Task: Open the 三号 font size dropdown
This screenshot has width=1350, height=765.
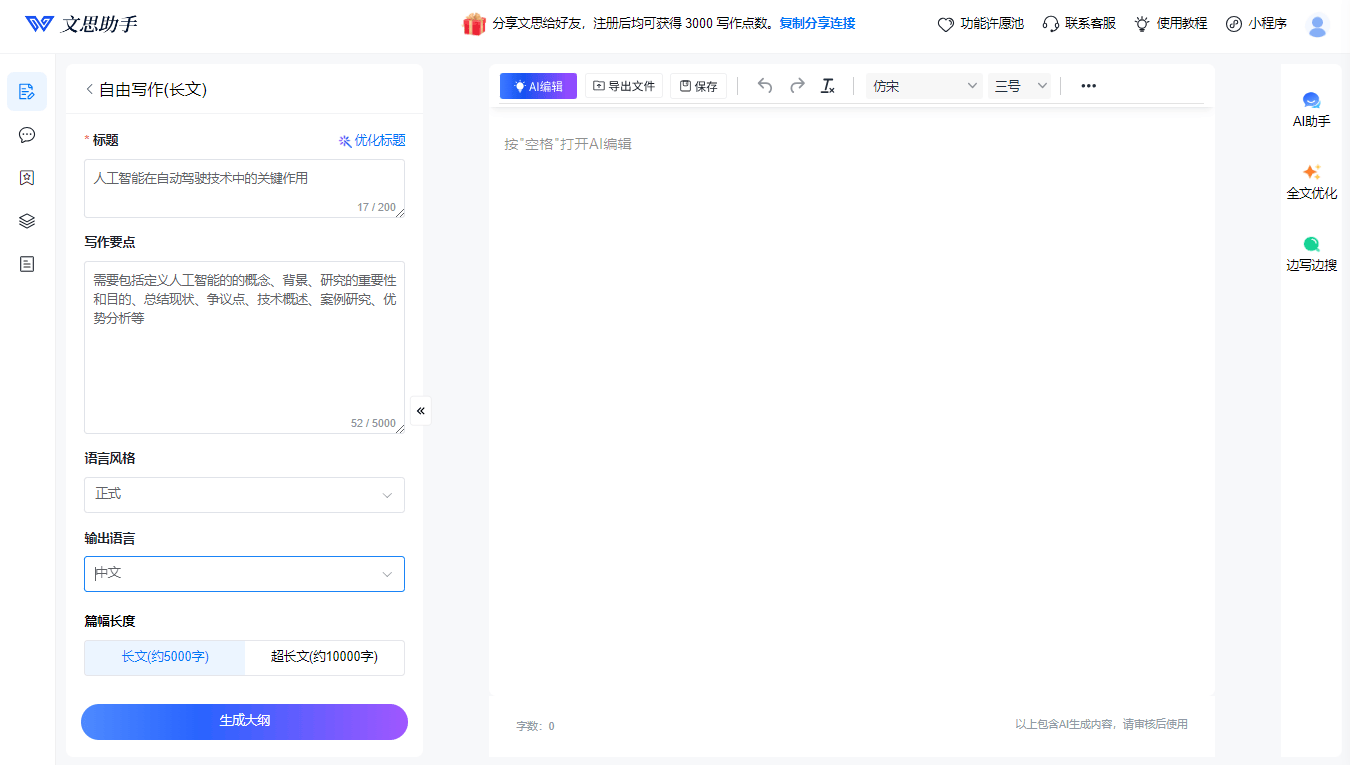Action: (1020, 86)
